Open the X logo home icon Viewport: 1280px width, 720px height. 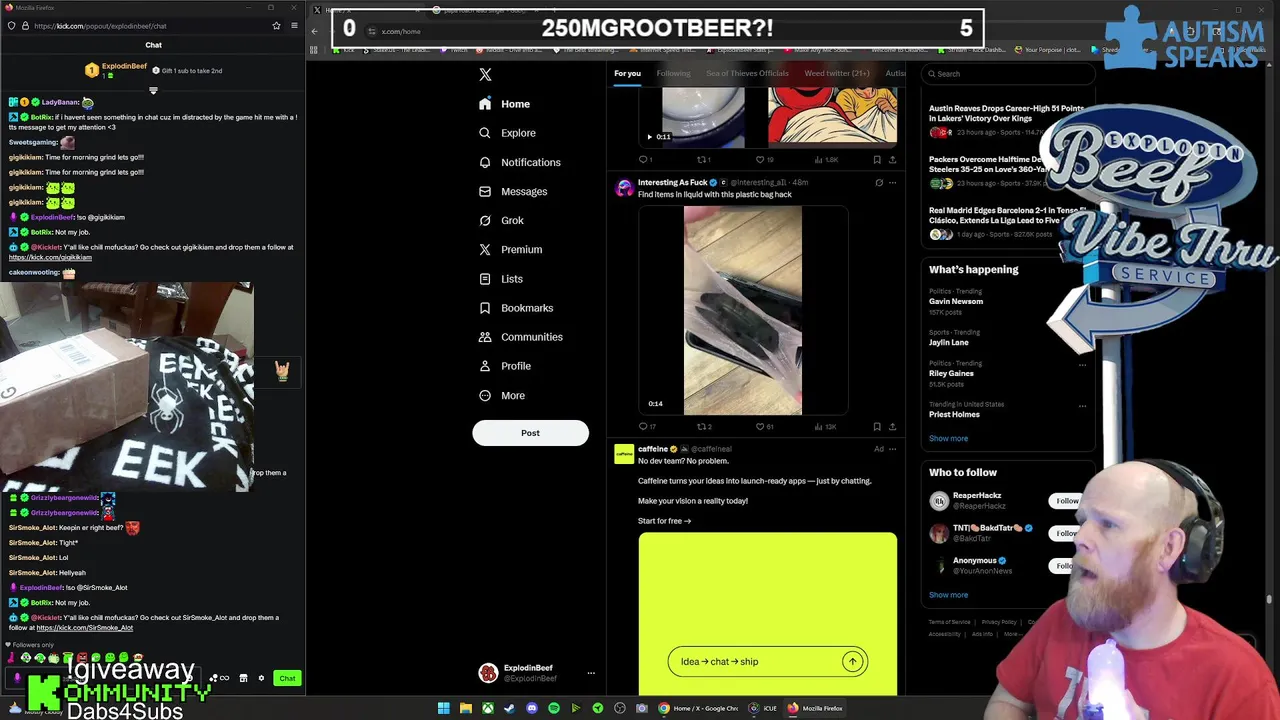(x=485, y=75)
